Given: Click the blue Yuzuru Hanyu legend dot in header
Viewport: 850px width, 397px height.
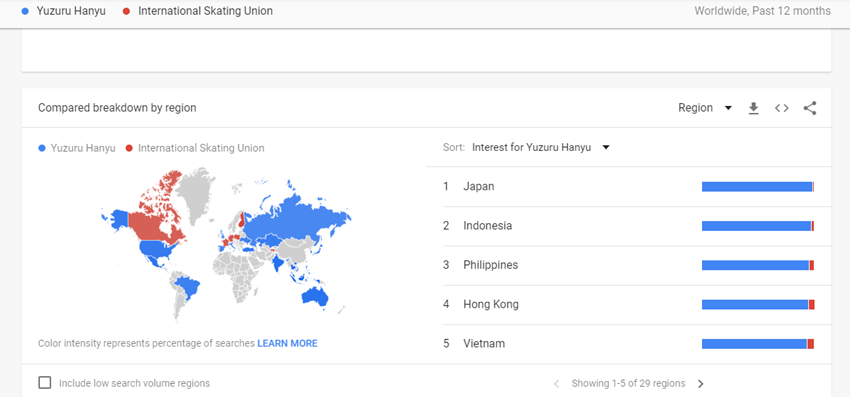Looking at the screenshot, I should [25, 11].
